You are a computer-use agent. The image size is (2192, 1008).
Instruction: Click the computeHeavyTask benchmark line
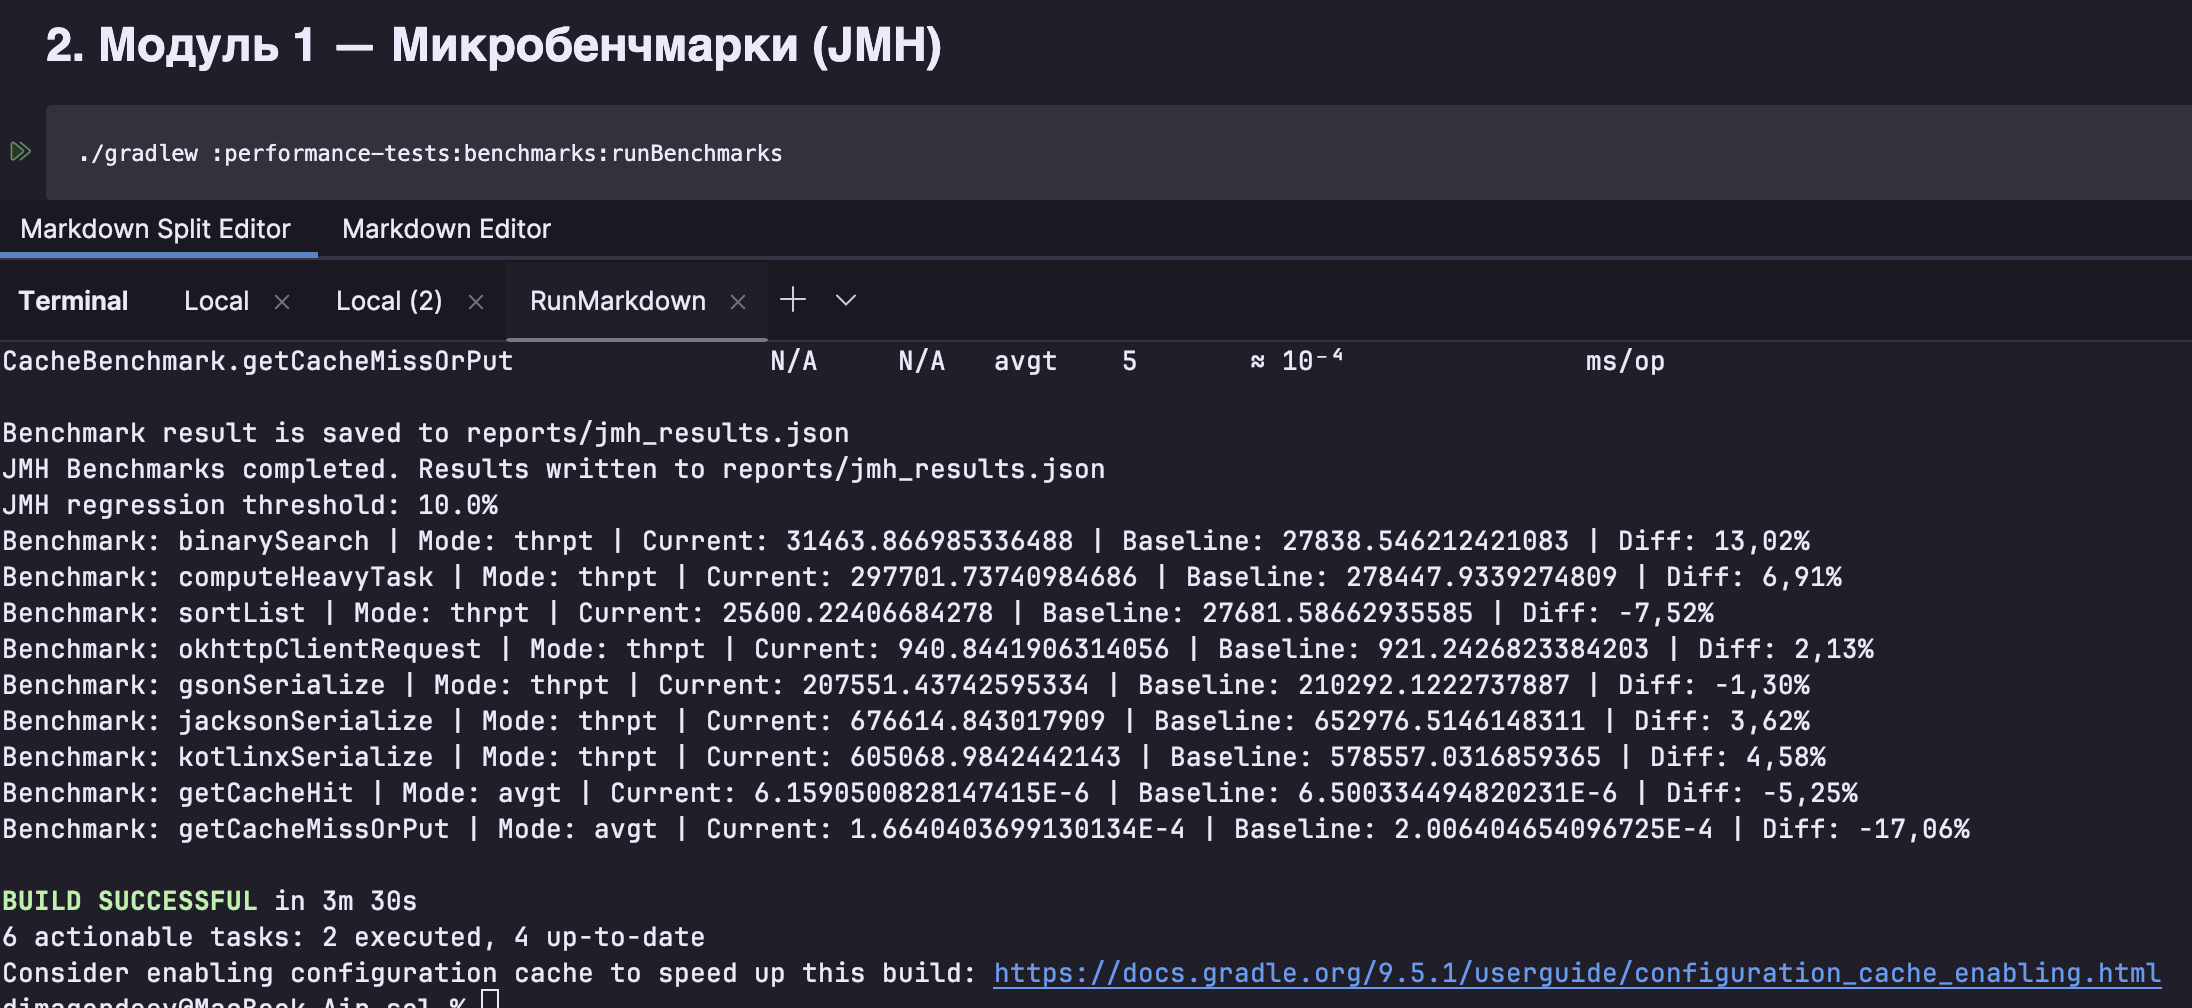(x=922, y=577)
